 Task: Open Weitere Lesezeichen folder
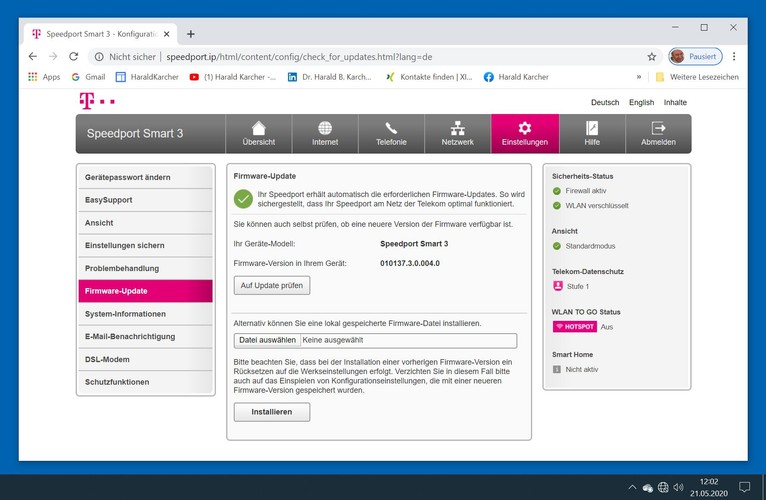[697, 77]
